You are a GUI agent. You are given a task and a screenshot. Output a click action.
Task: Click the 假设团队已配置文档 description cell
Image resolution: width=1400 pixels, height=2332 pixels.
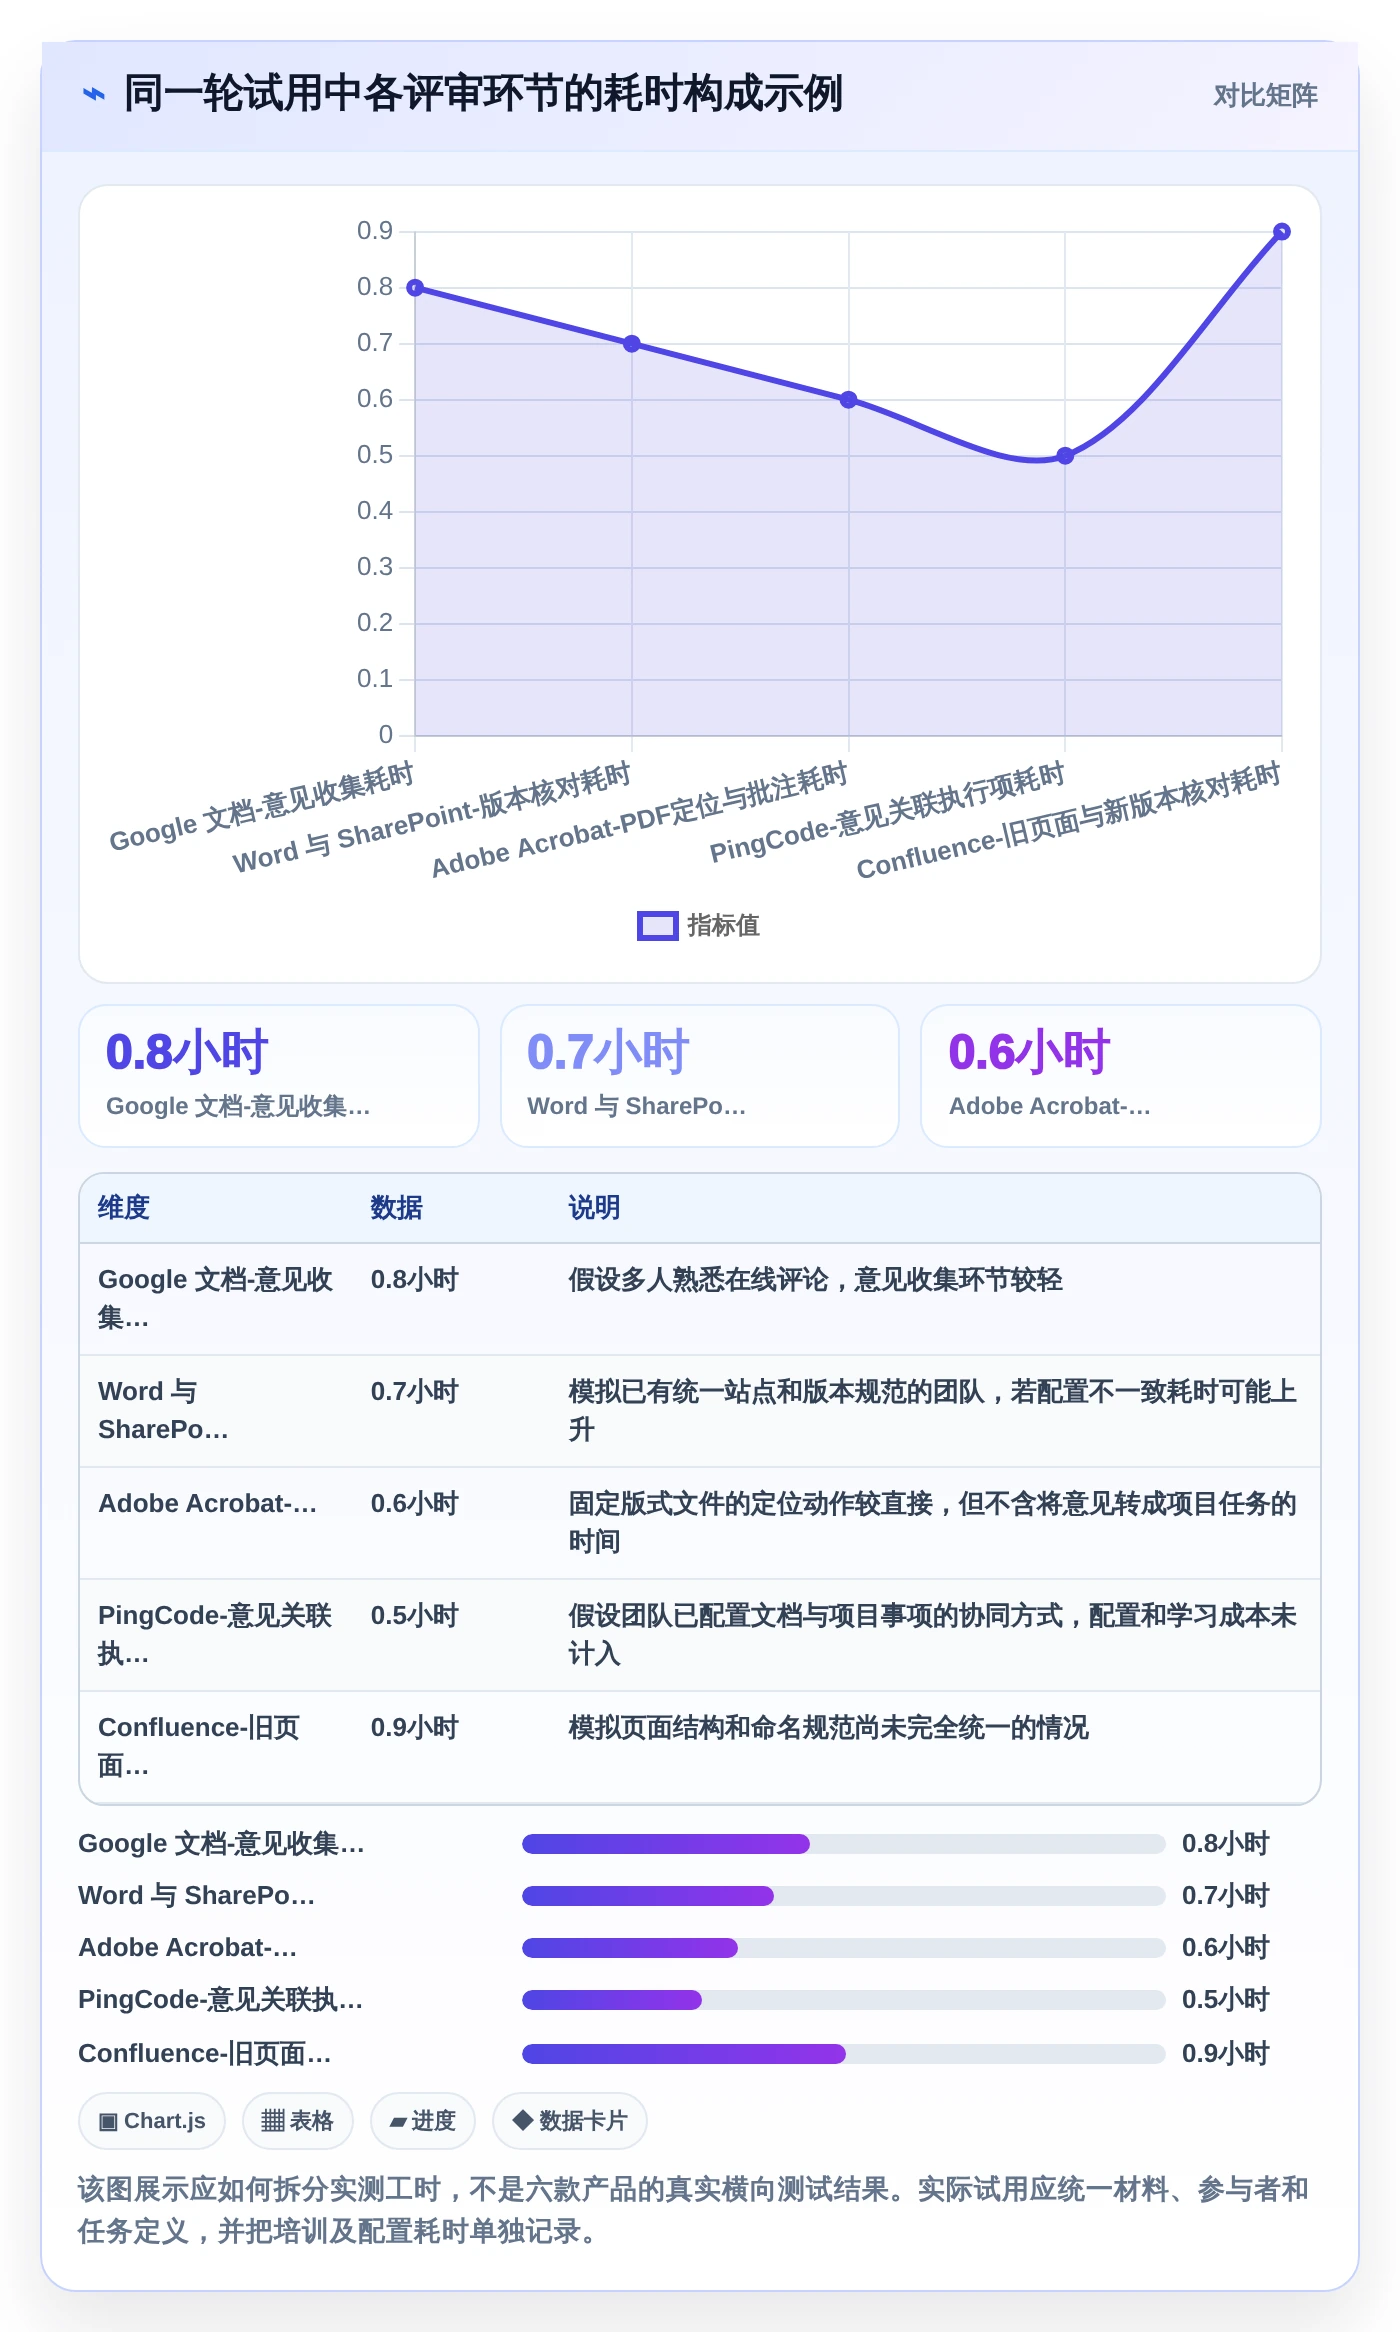[933, 1635]
